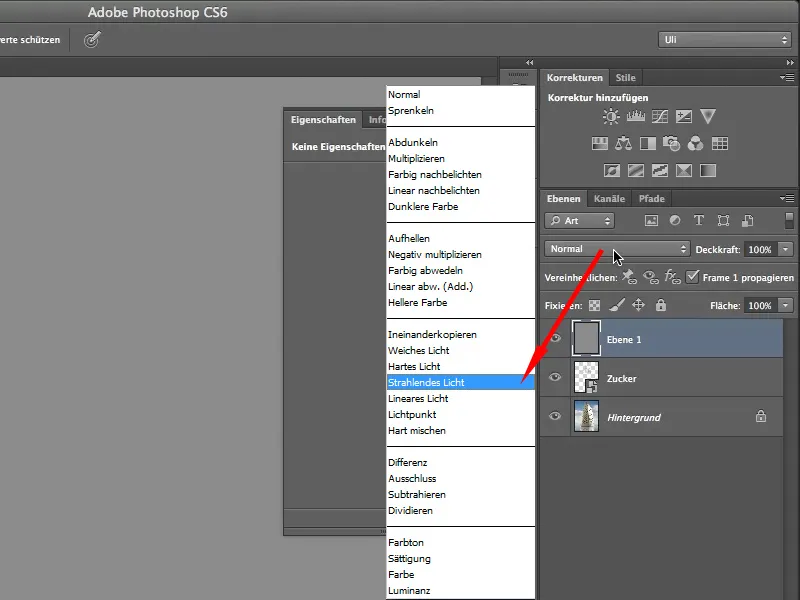Open the layer blend mode dropdown
Image resolution: width=800 pixels, height=600 pixels.
tap(617, 249)
